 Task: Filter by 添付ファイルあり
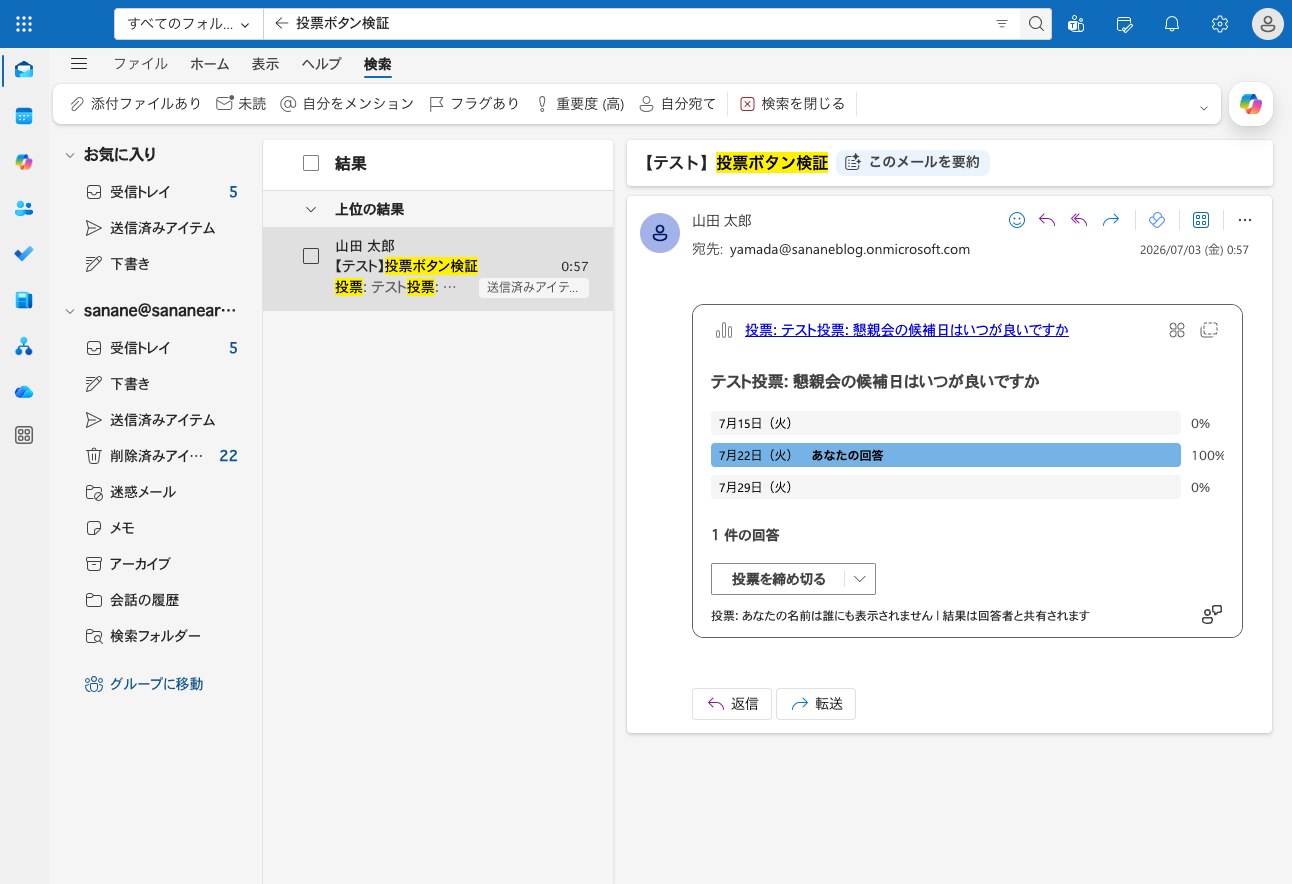coord(135,104)
